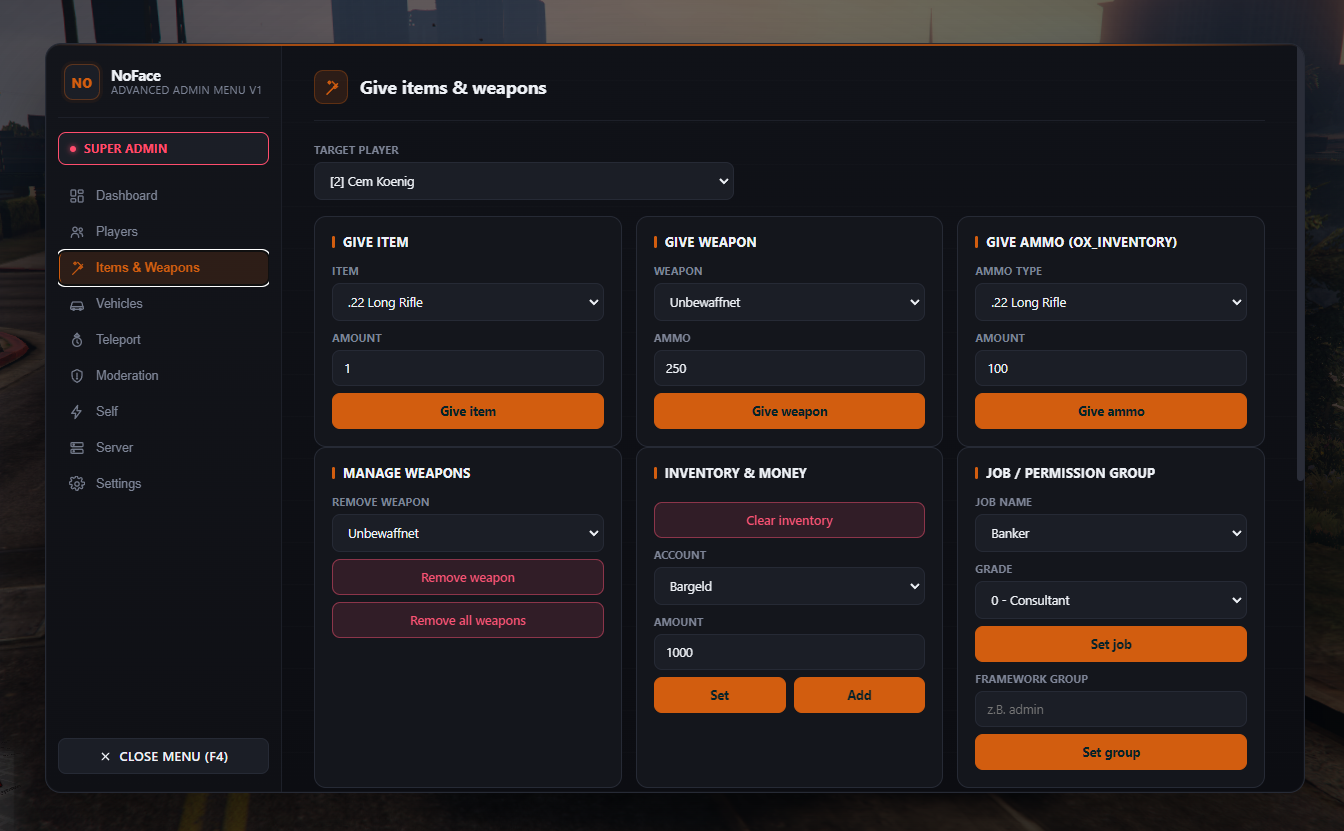
Task: Click the NO logo badge
Action: [82, 83]
